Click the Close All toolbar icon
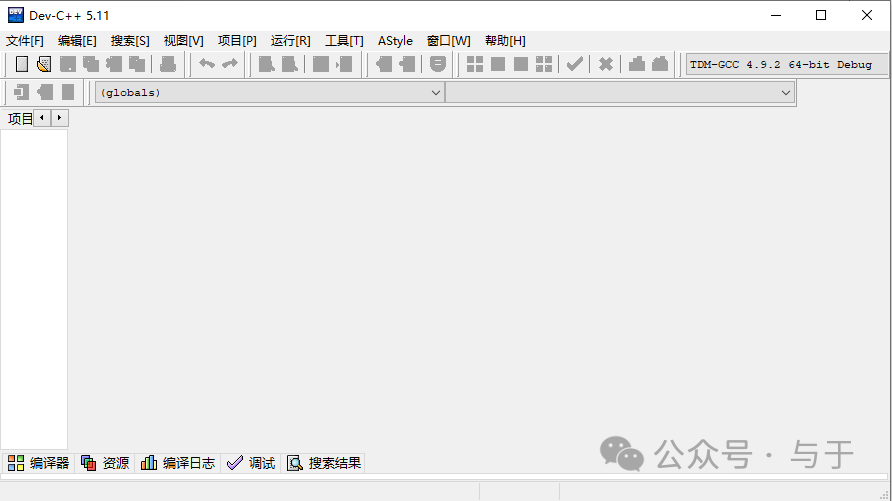 click(x=137, y=64)
